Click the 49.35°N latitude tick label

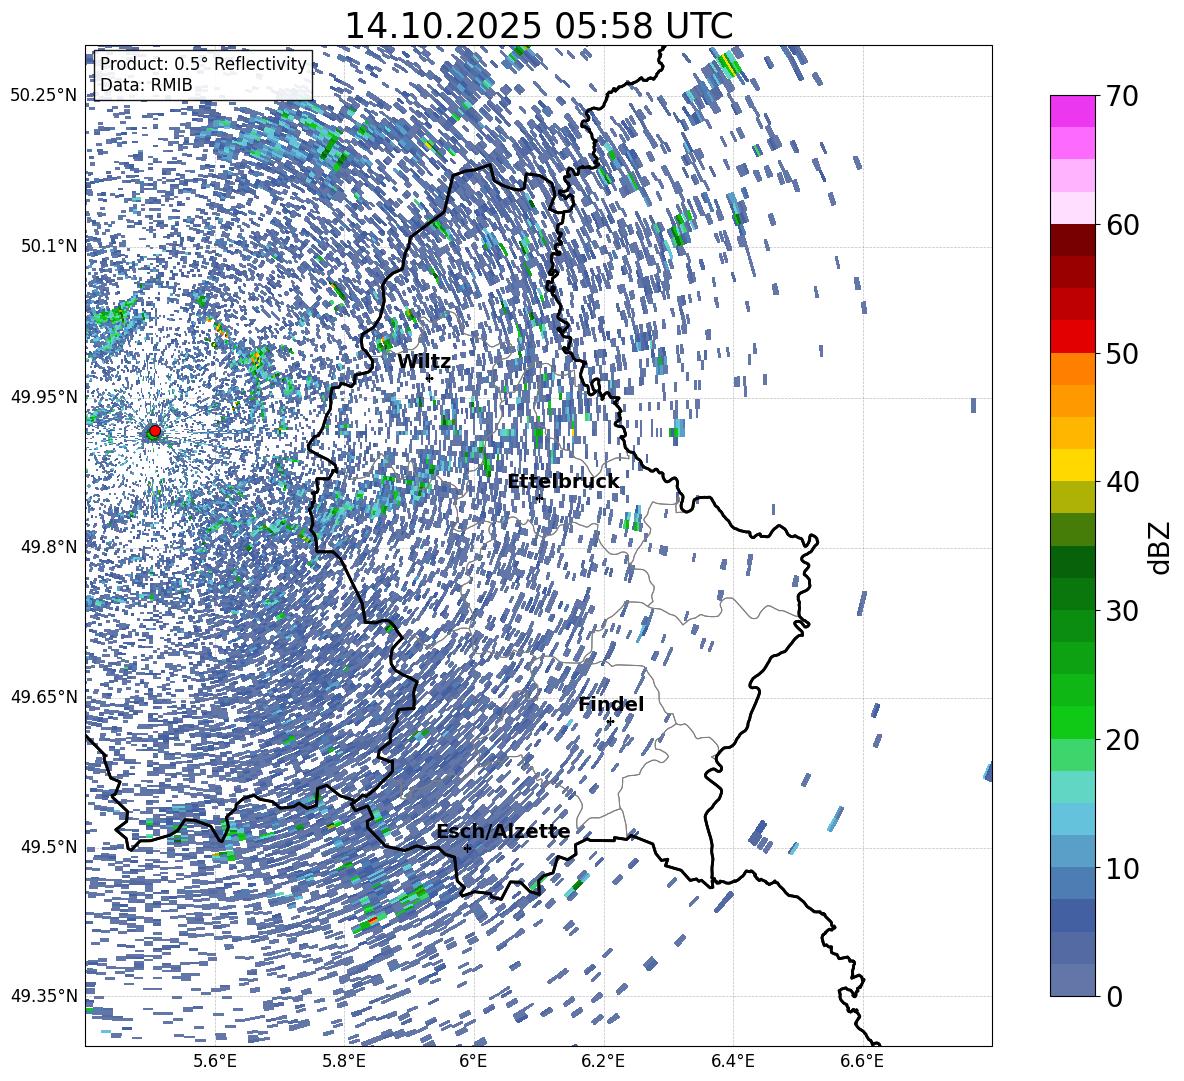click(x=45, y=996)
